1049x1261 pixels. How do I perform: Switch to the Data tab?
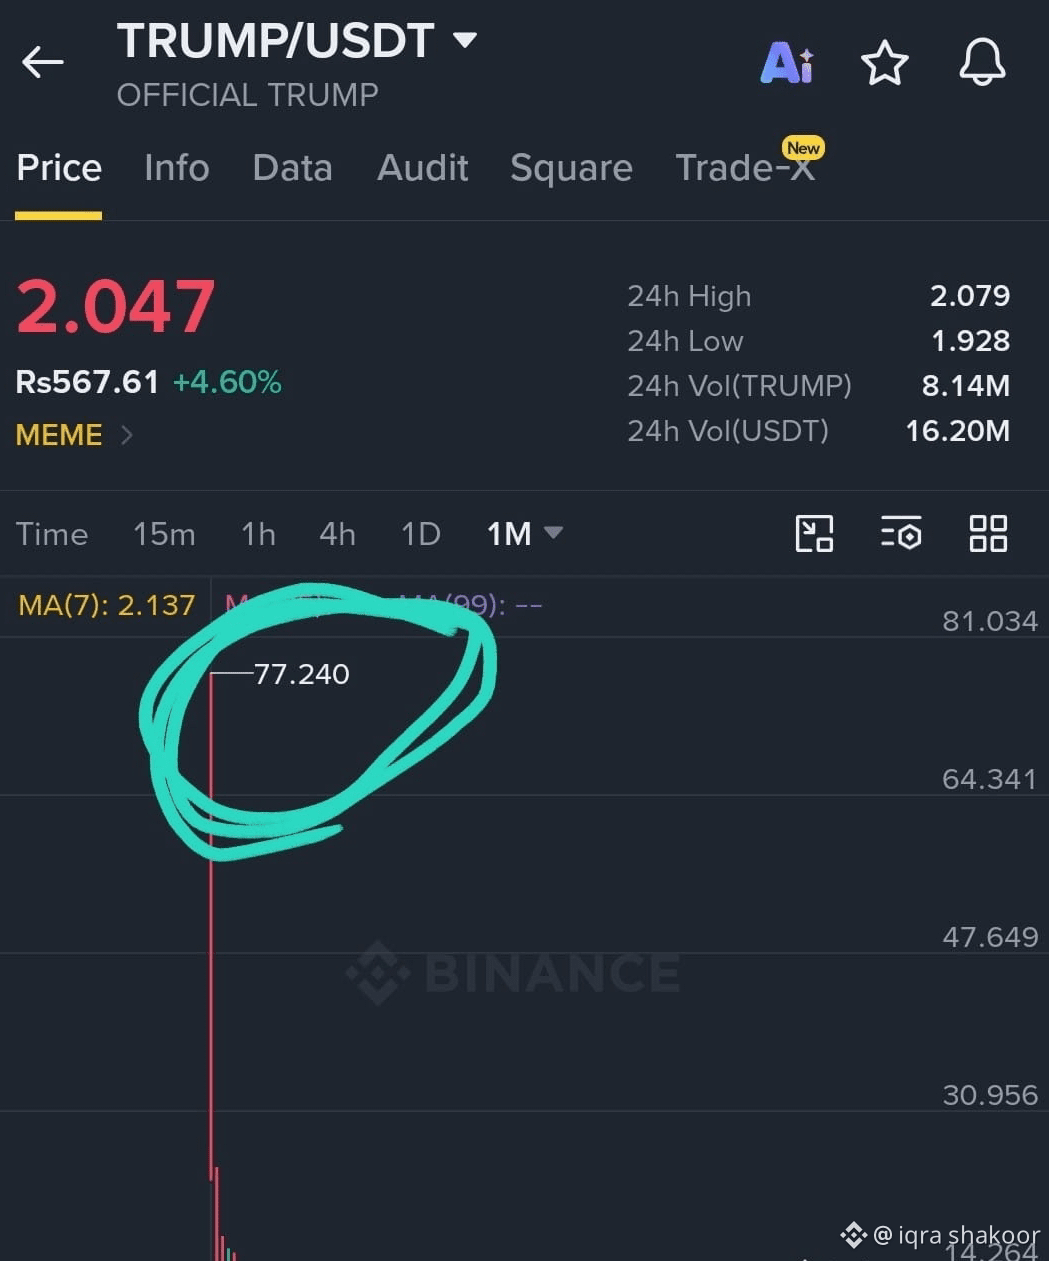coord(292,168)
